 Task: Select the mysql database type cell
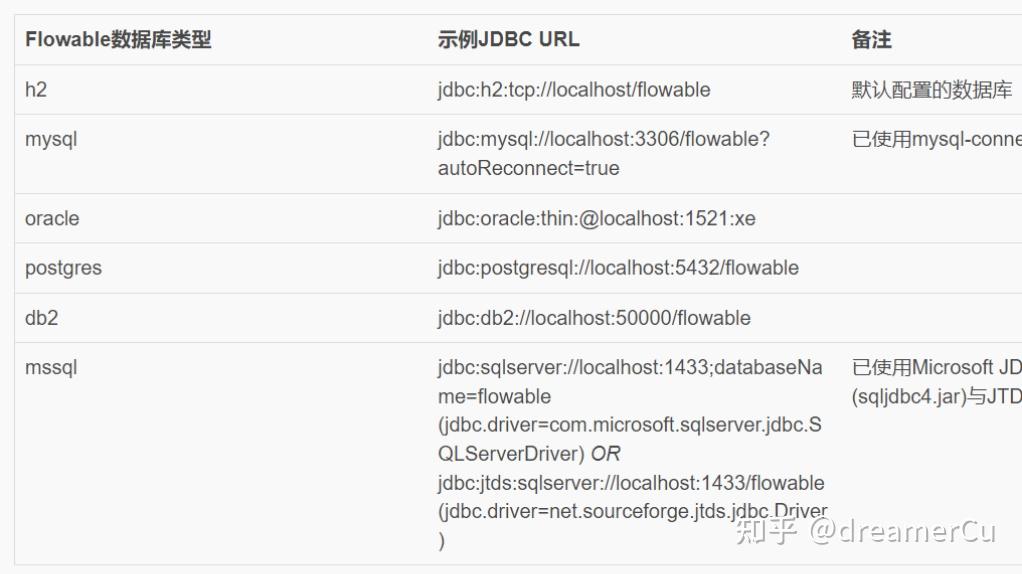(x=51, y=140)
